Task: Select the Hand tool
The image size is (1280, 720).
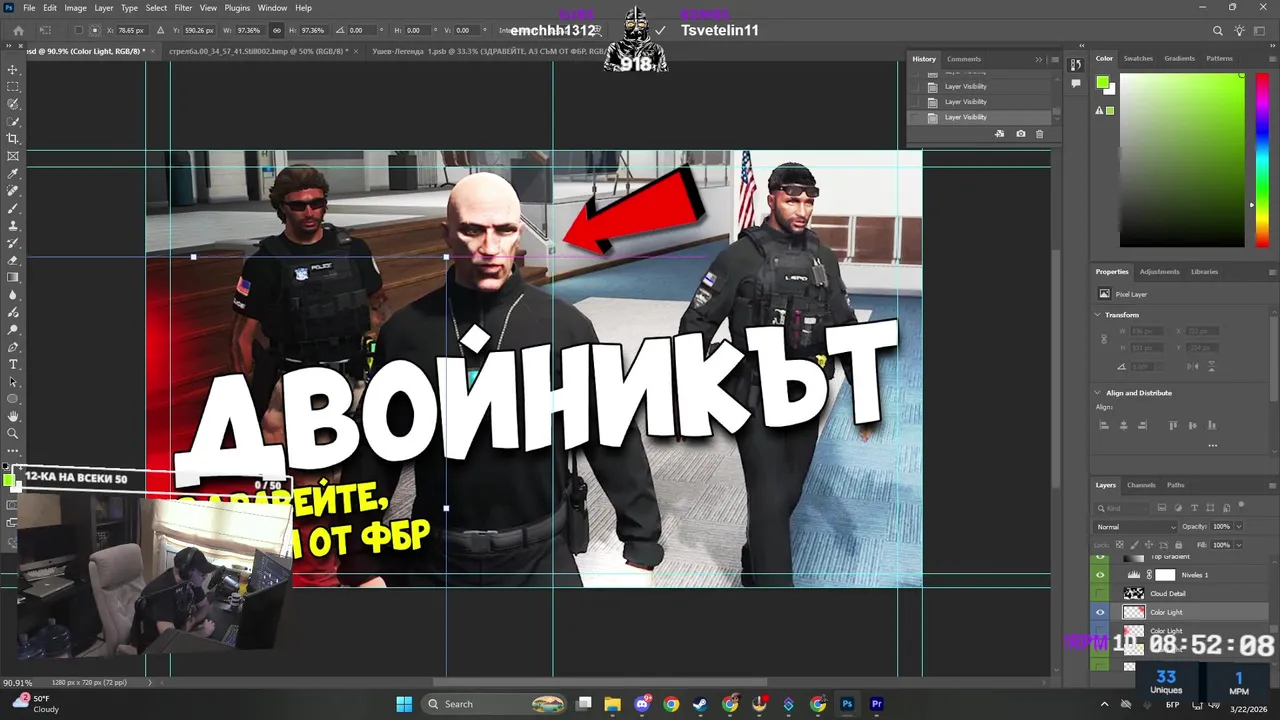Action: coord(13,416)
